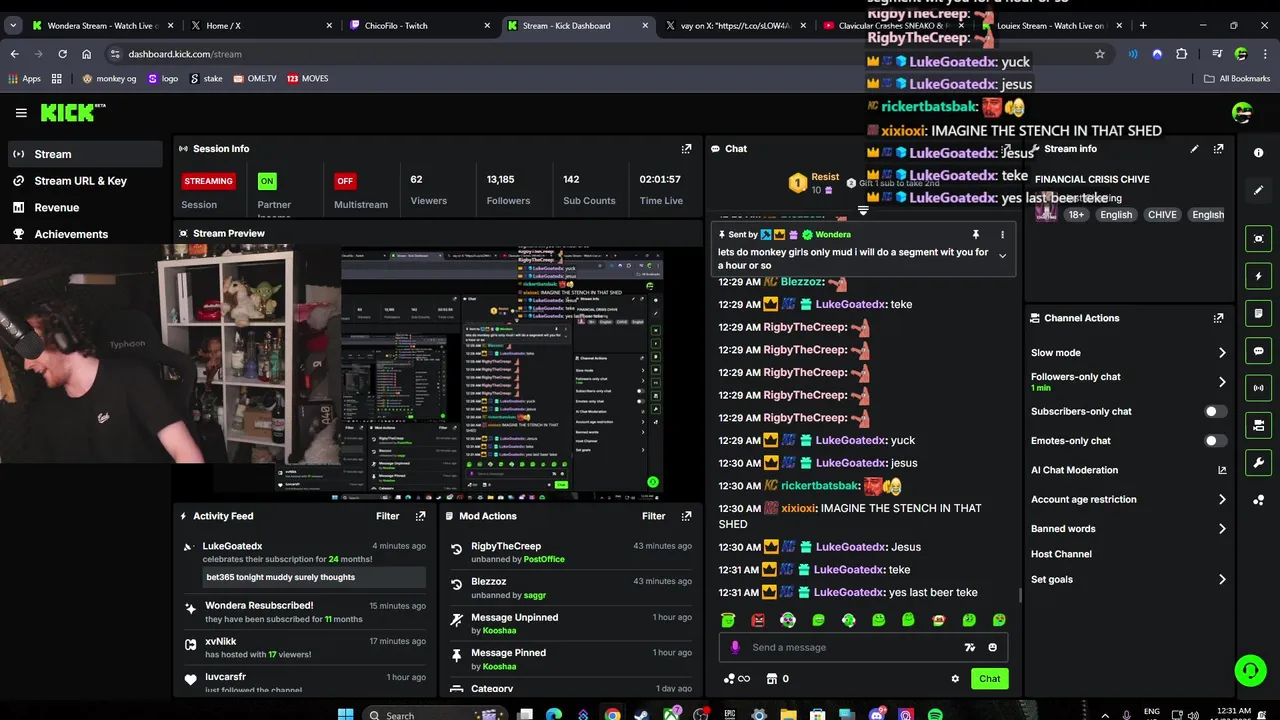1280x720 pixels.
Task: Open the OME.TV bookmark
Action: 254,78
